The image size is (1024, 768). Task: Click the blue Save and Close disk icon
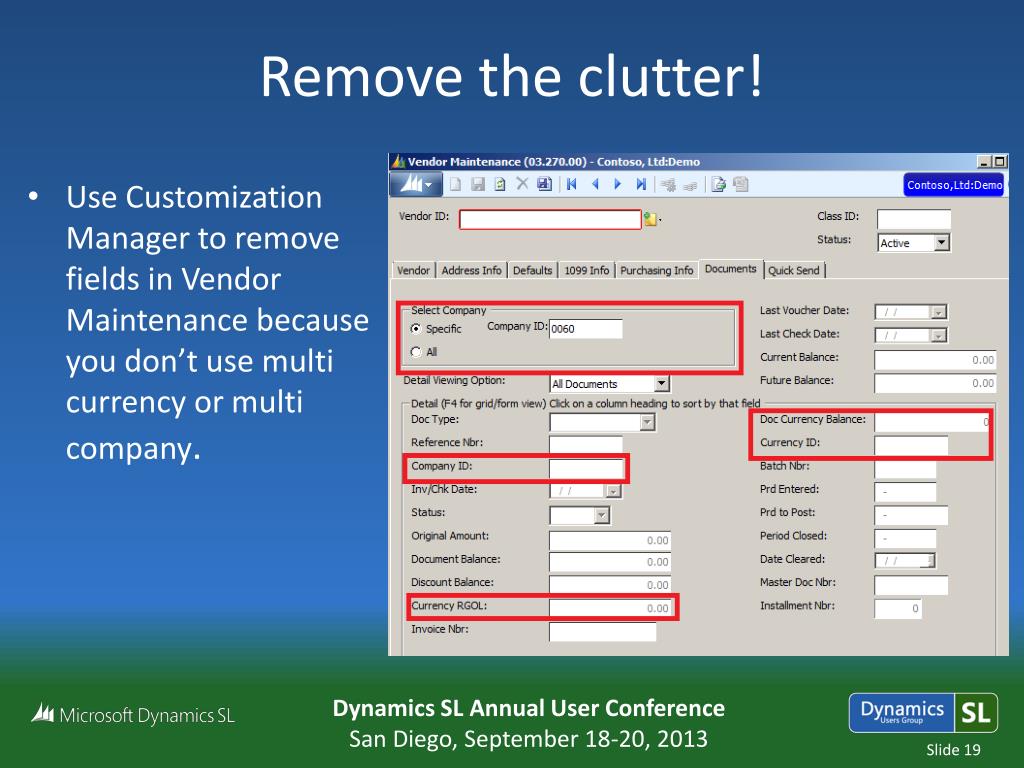544,185
